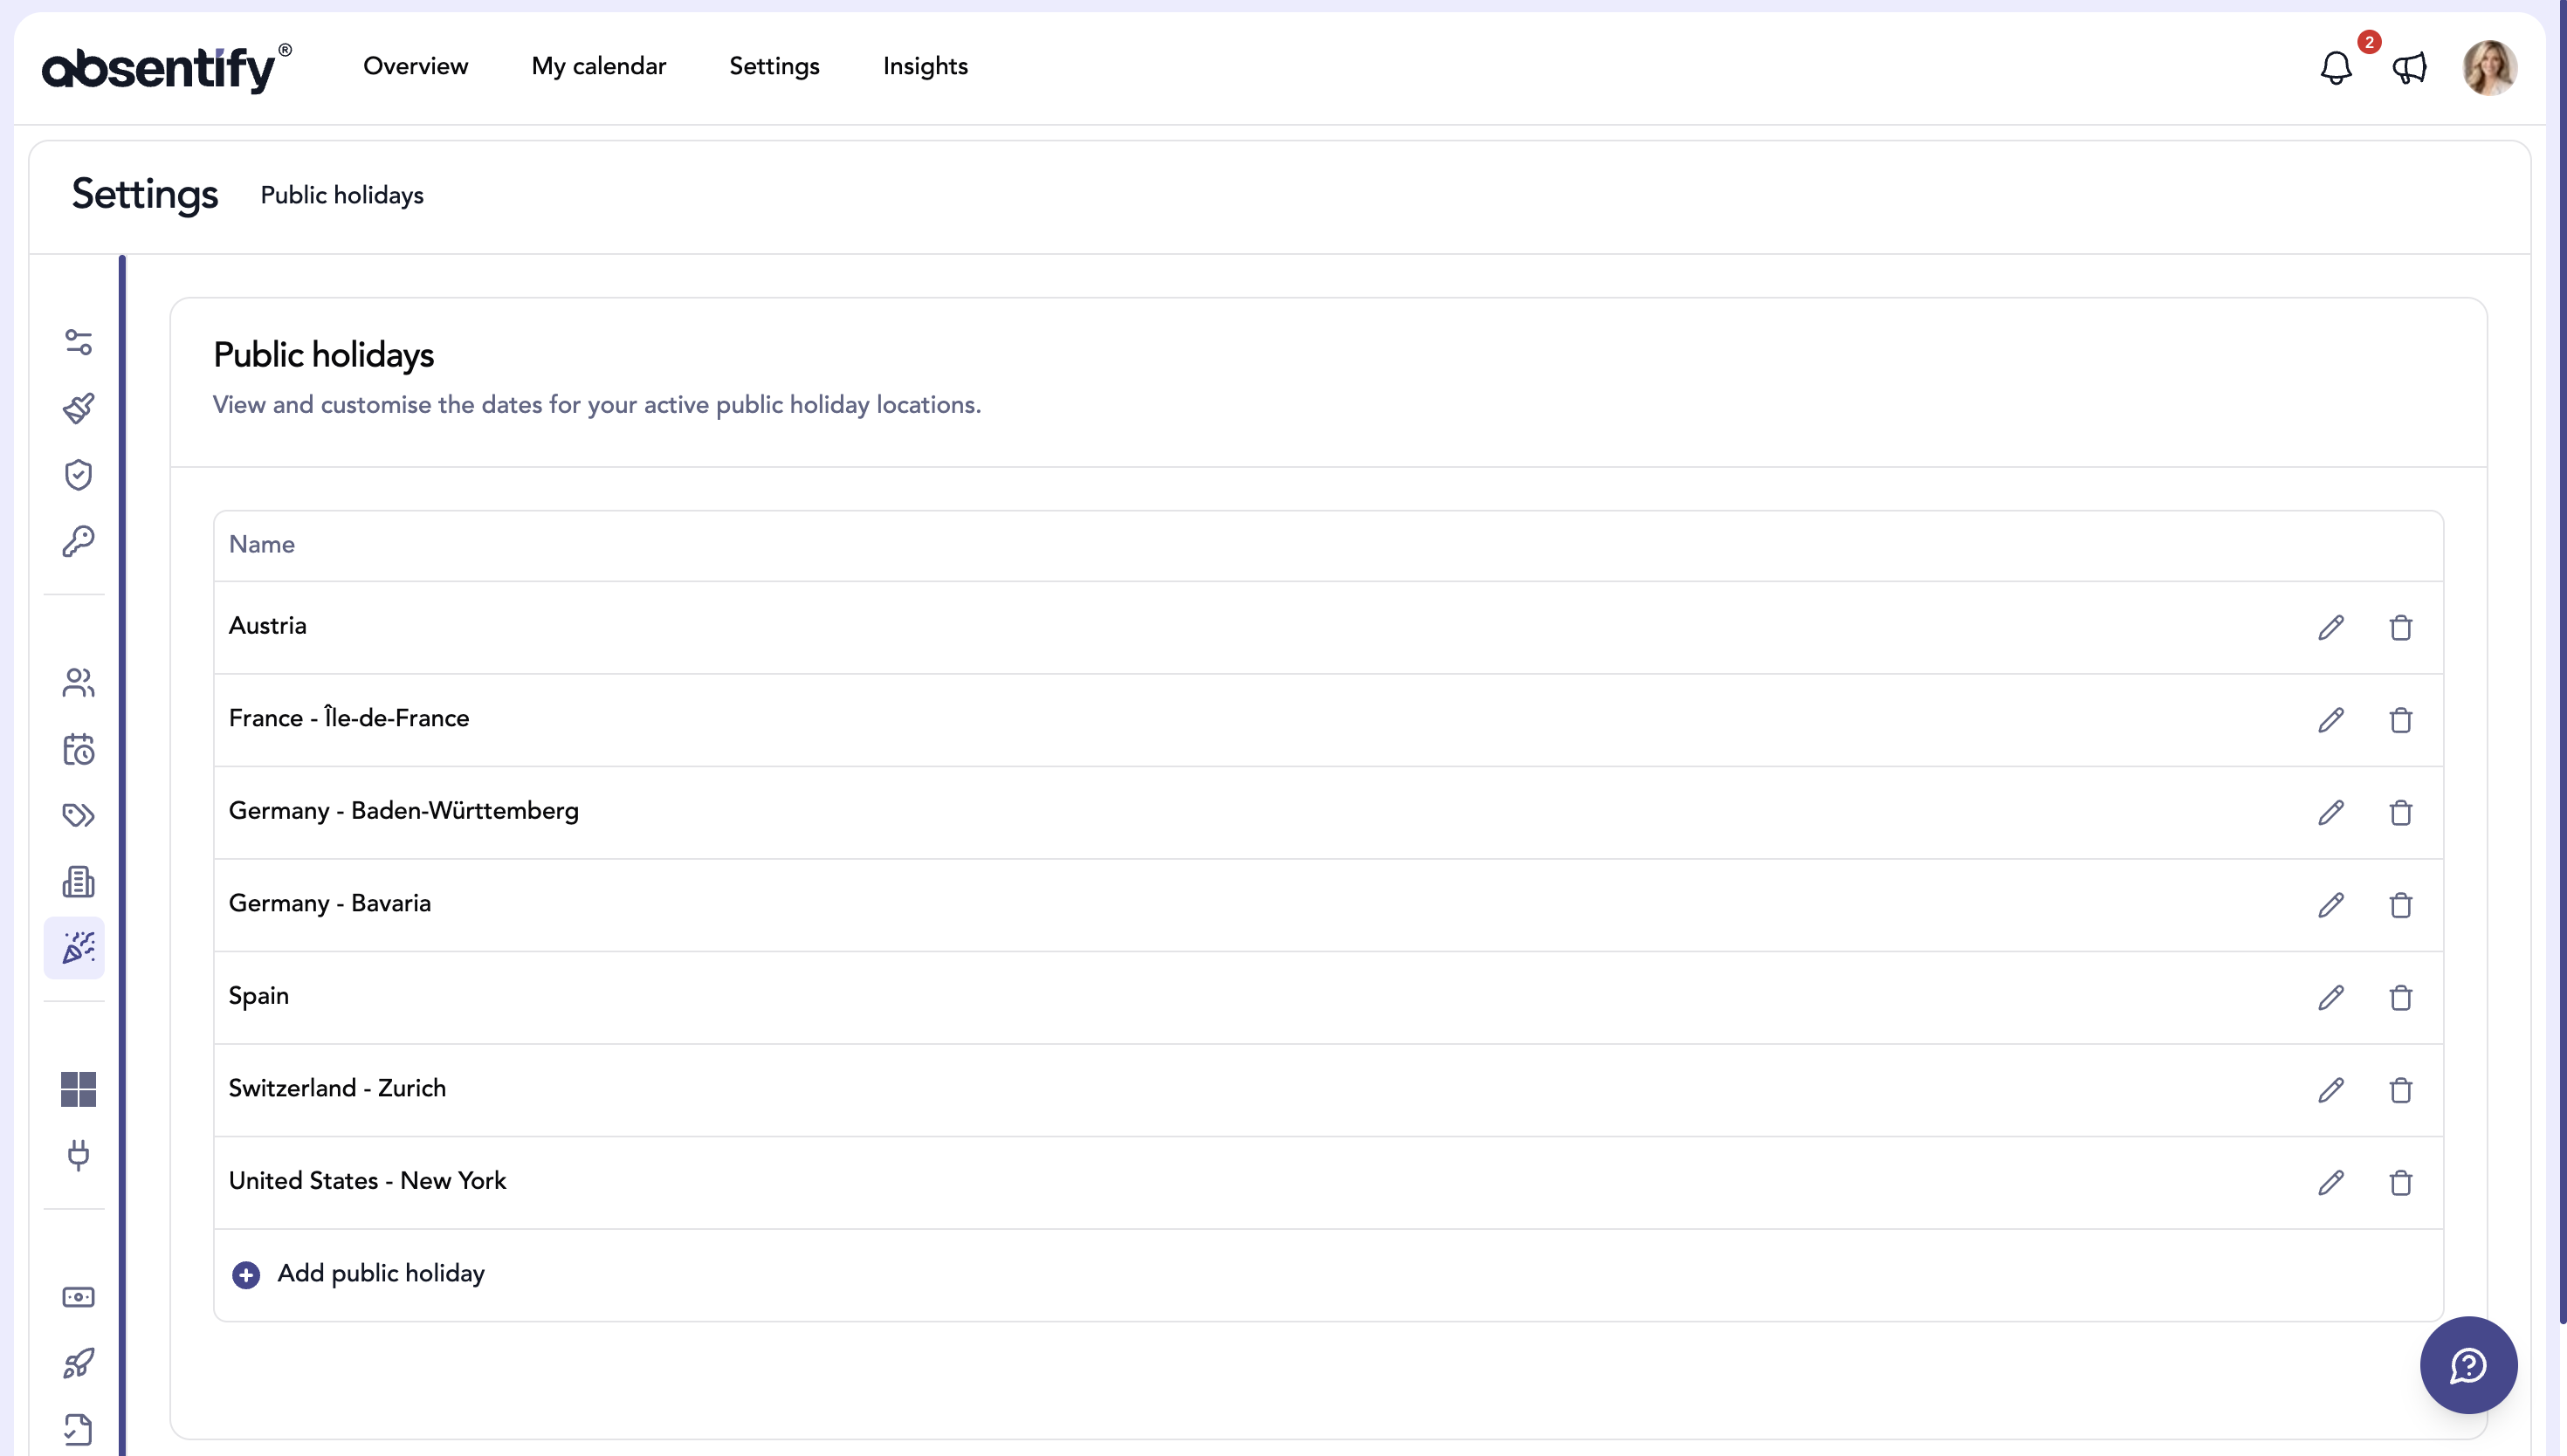
Task: Edit the Spain public holiday
Action: [2331, 997]
